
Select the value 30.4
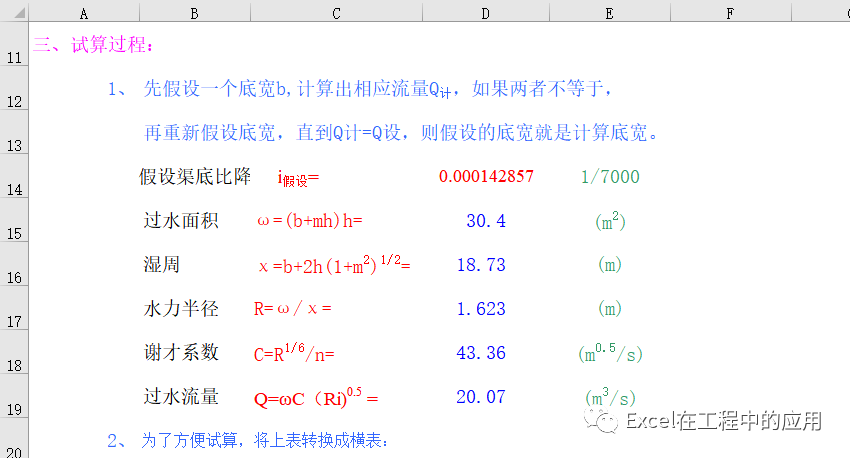tap(486, 221)
